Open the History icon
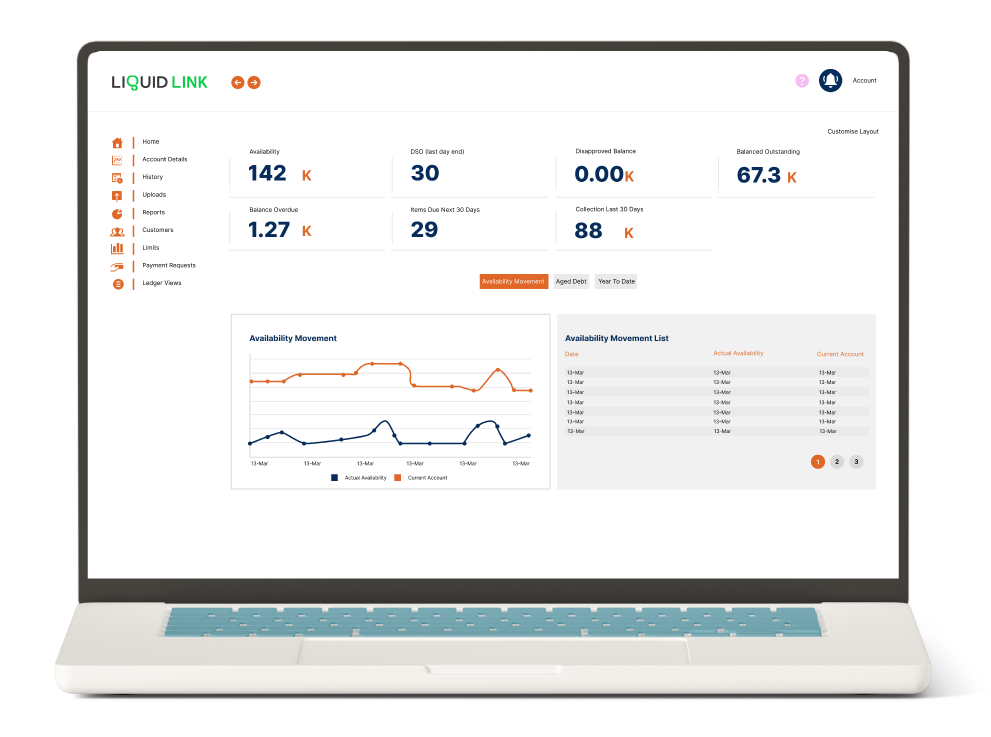 pos(116,177)
